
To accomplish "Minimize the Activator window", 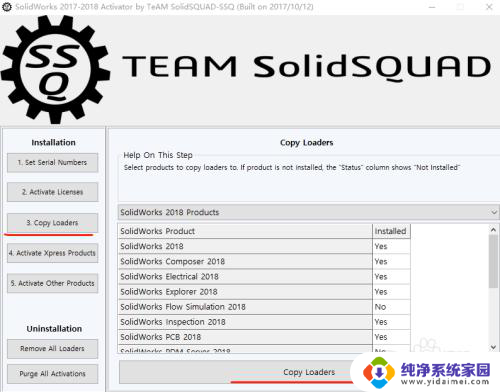I will click(432, 7).
